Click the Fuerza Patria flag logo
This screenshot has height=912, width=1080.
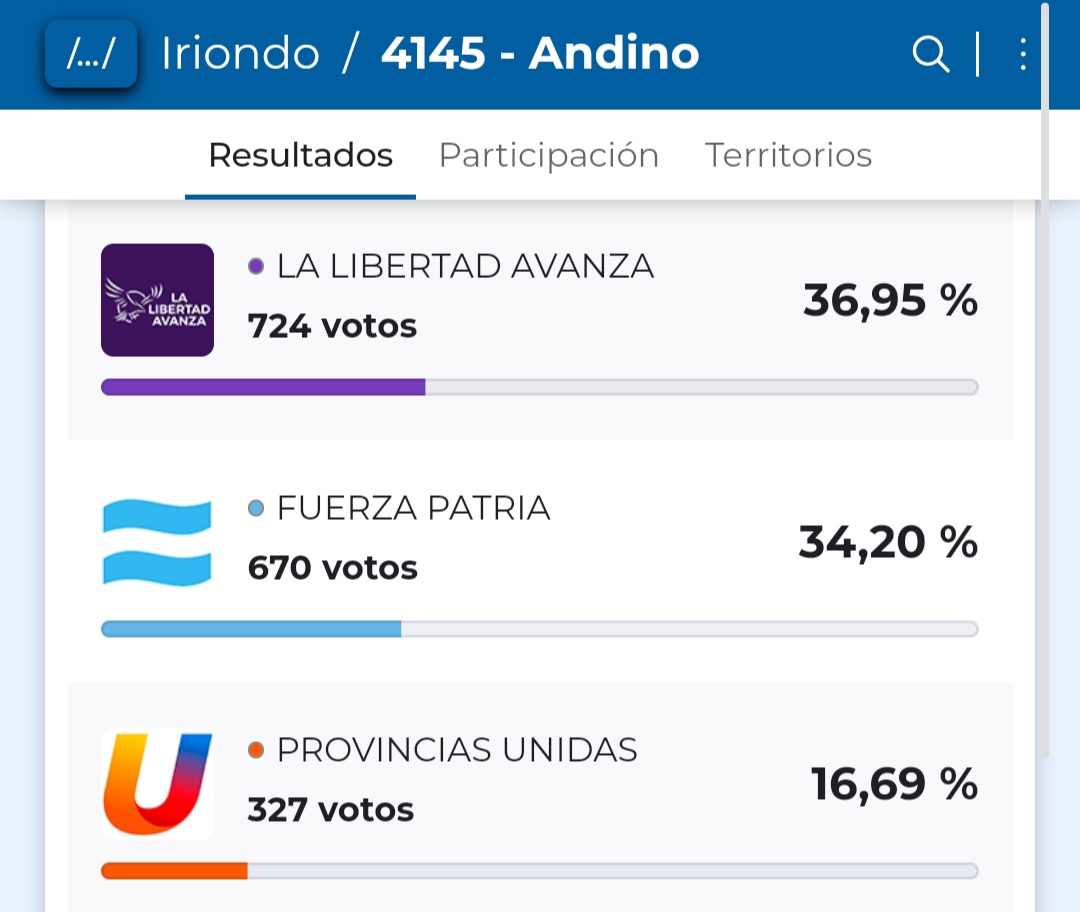tap(157, 542)
